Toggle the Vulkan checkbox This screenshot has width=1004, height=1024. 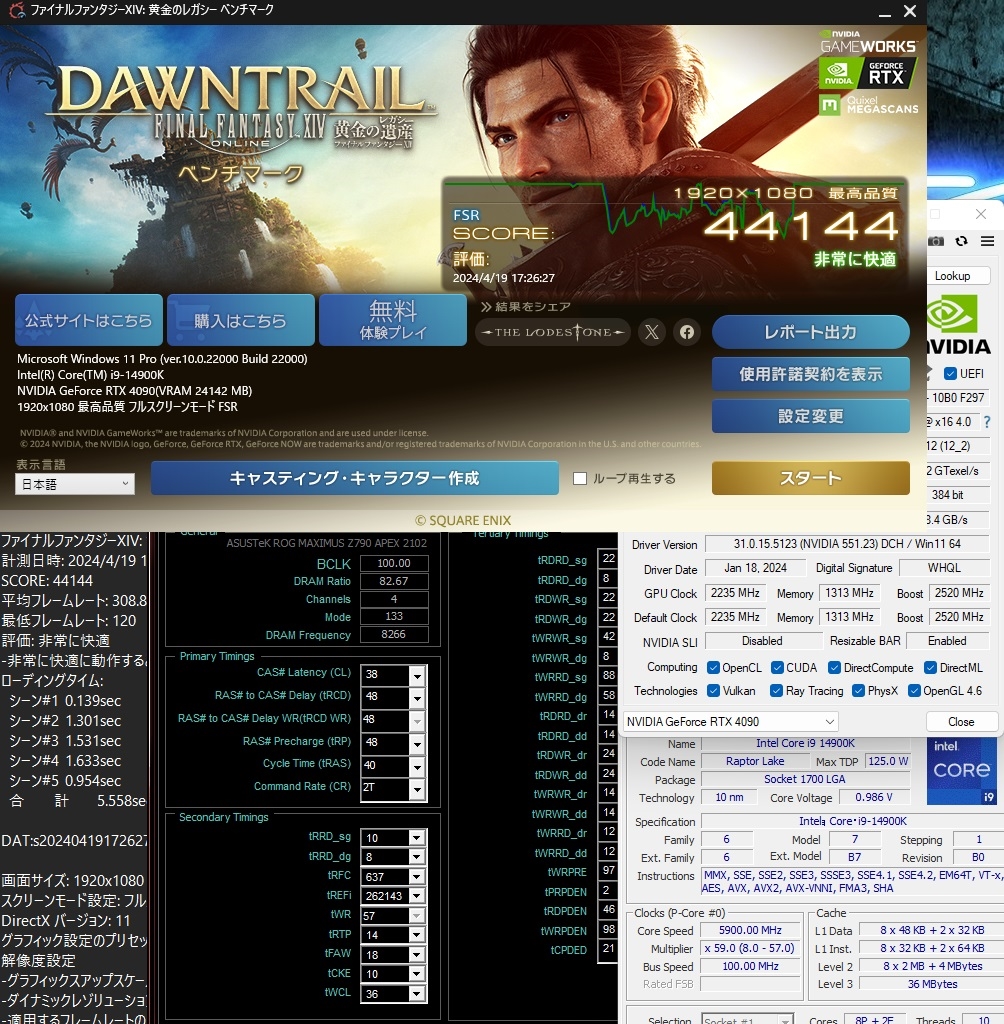point(713,691)
